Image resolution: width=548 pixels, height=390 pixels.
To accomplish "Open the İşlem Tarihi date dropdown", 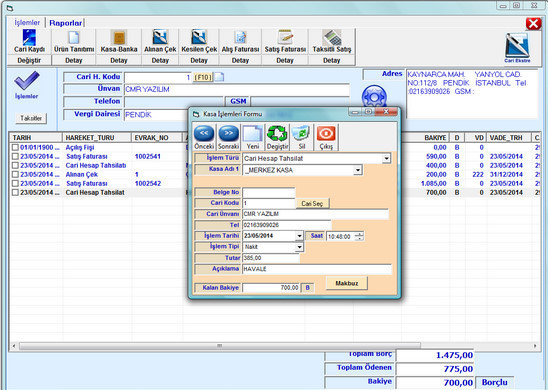I will [299, 236].
